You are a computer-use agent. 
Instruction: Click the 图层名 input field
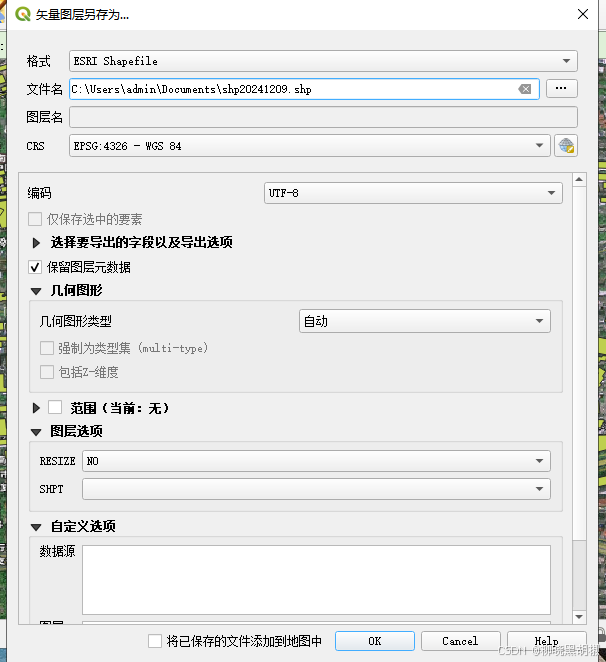click(x=323, y=117)
